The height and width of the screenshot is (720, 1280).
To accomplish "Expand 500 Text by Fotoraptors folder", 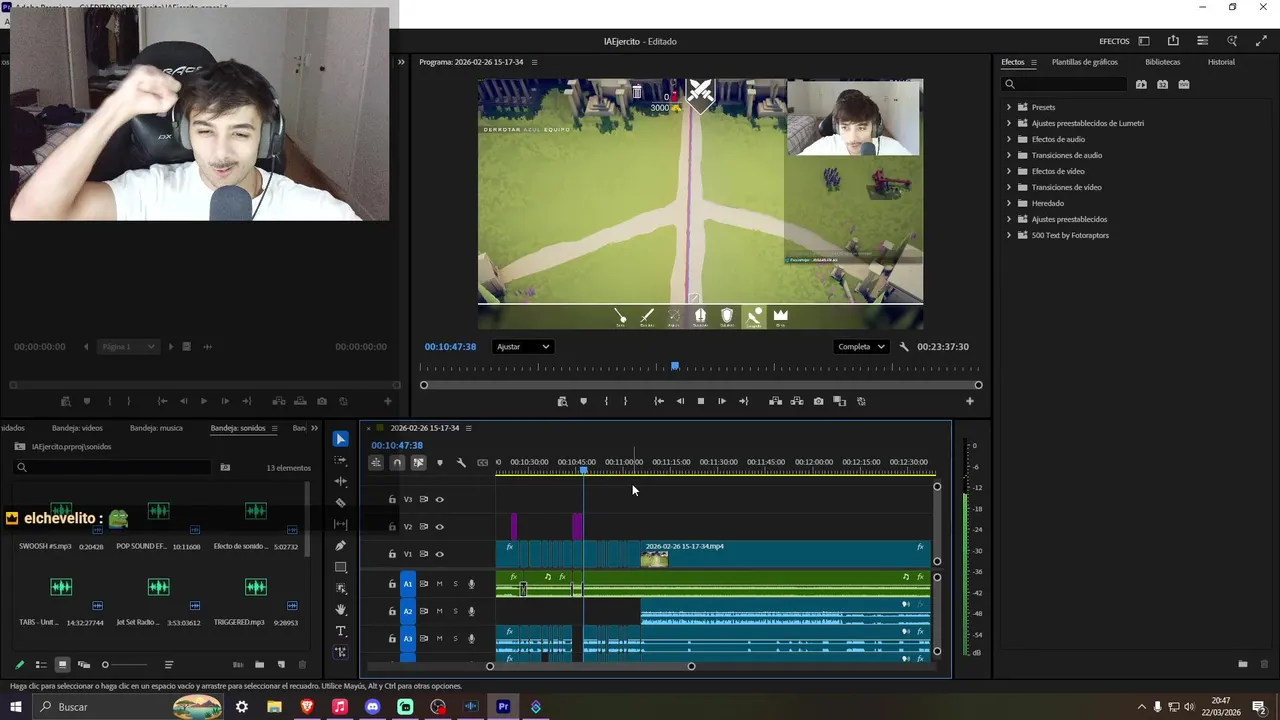I will point(1009,235).
